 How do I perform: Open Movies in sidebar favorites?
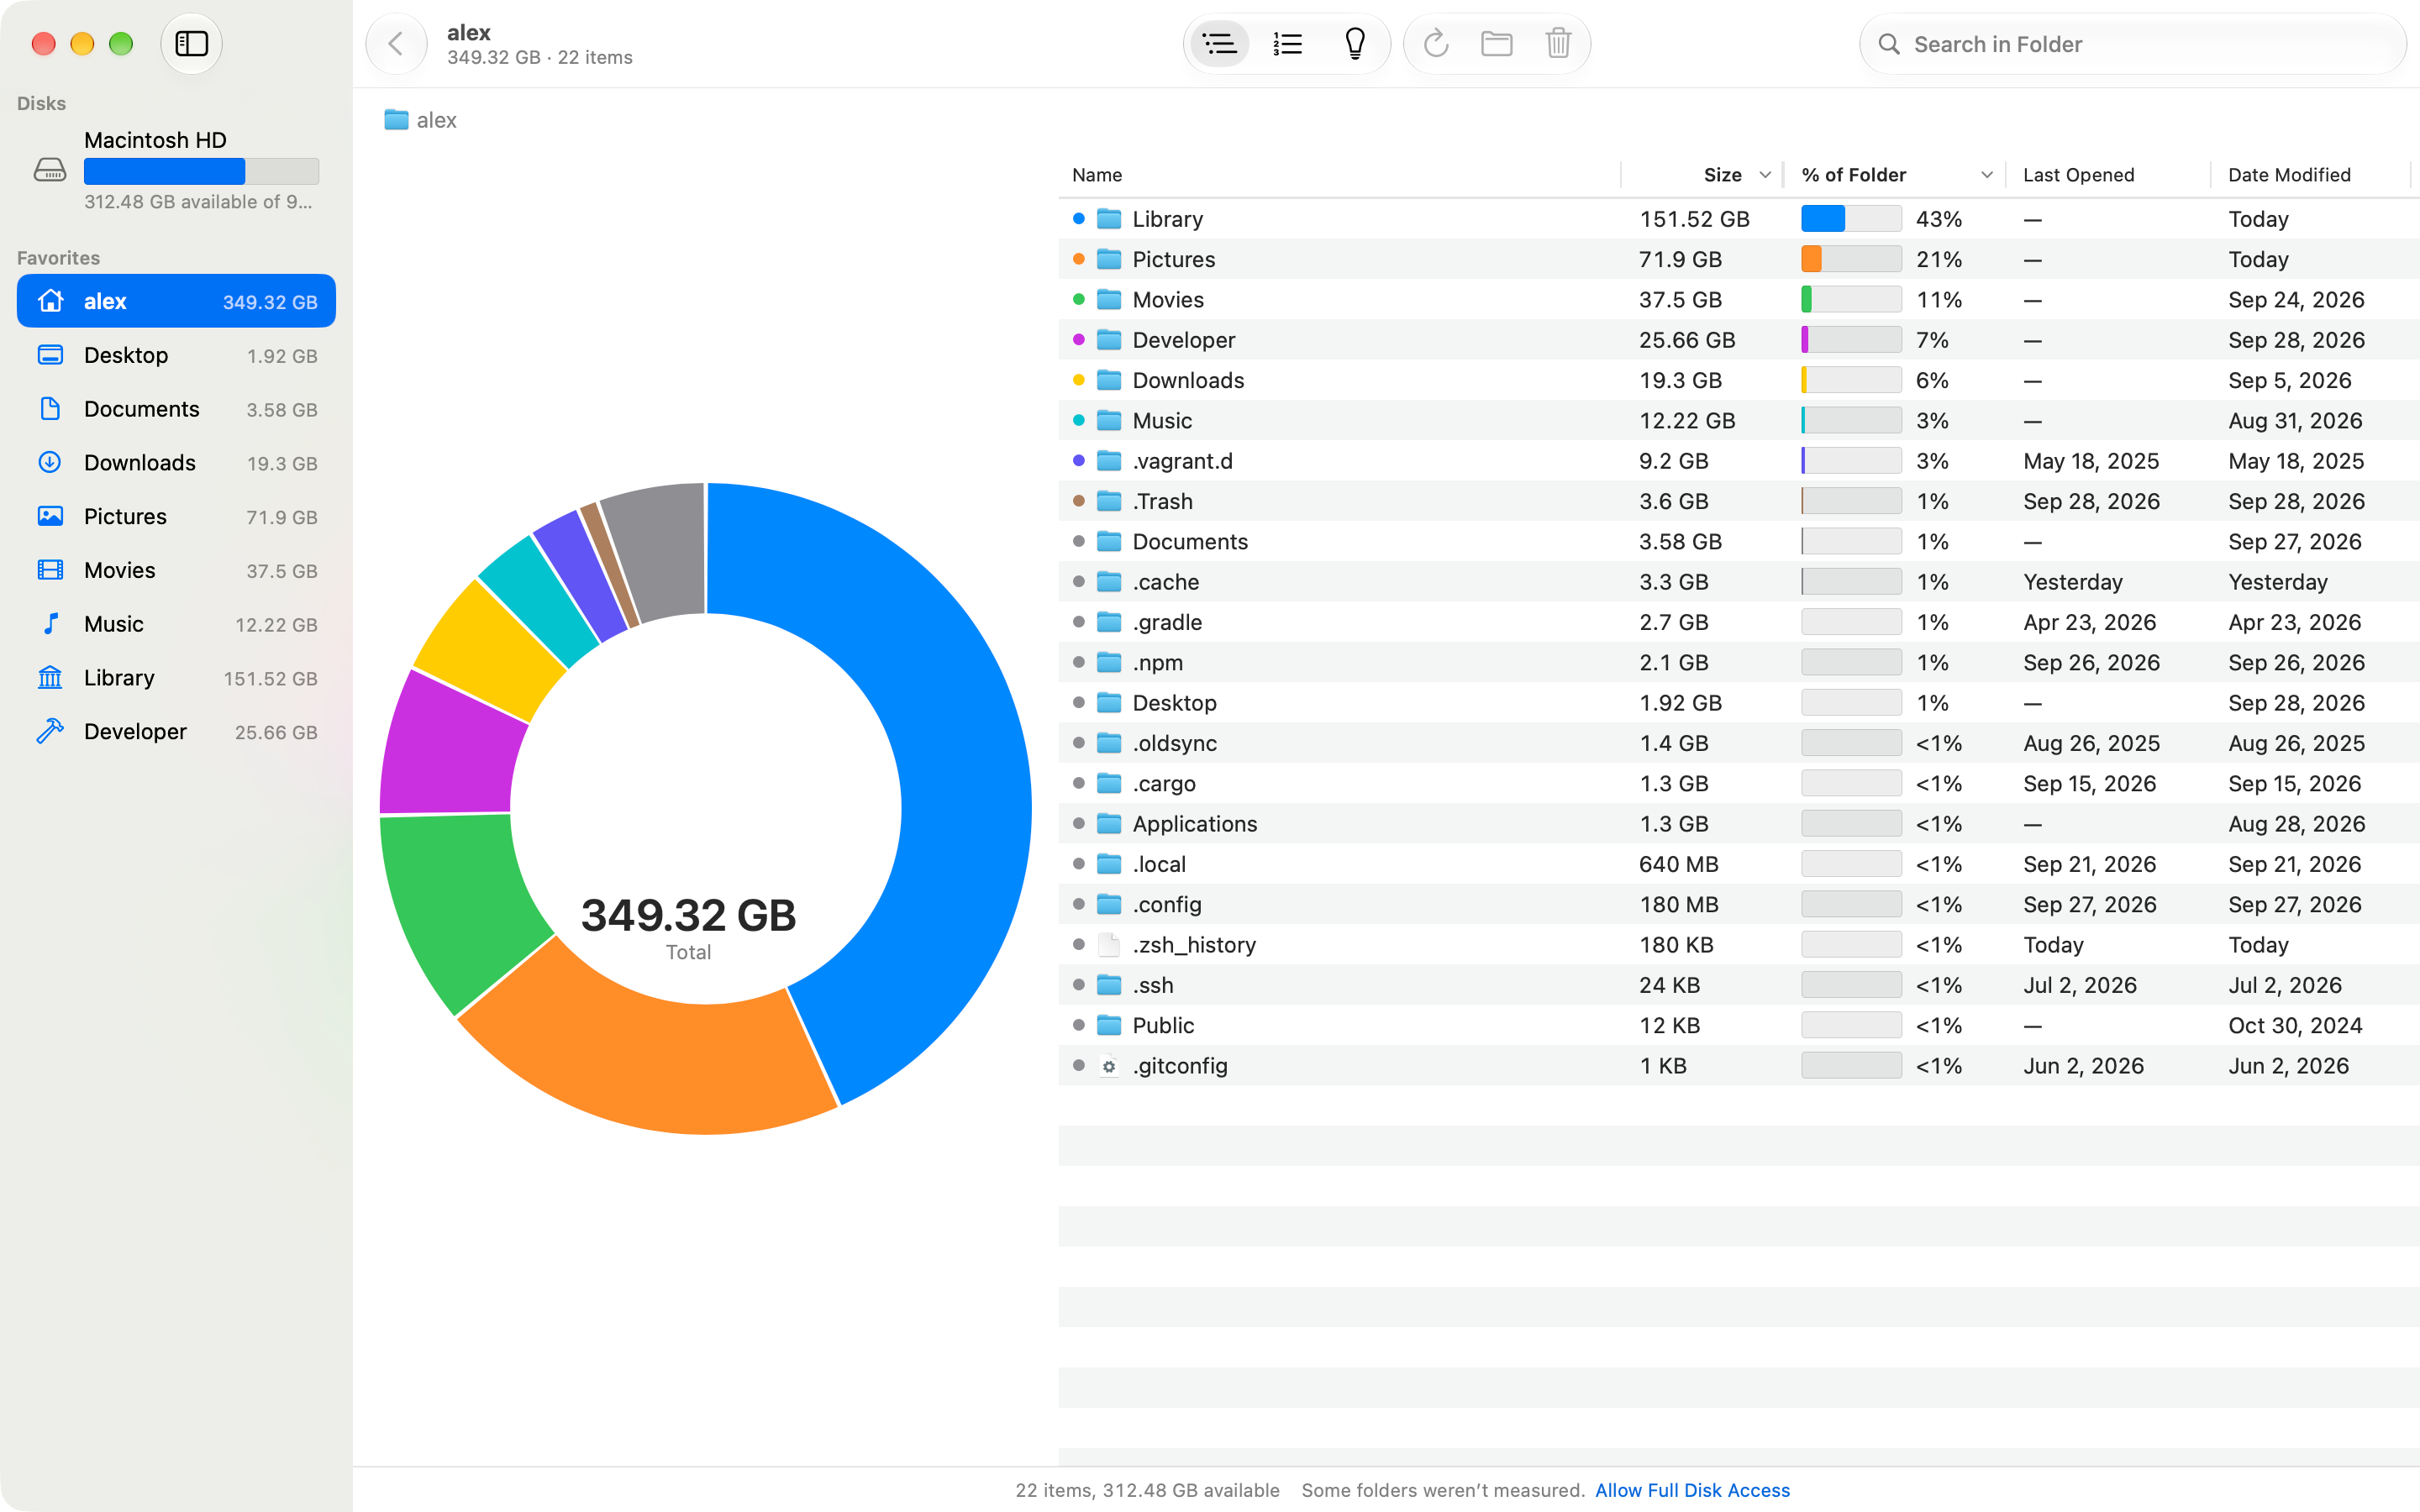click(x=176, y=570)
